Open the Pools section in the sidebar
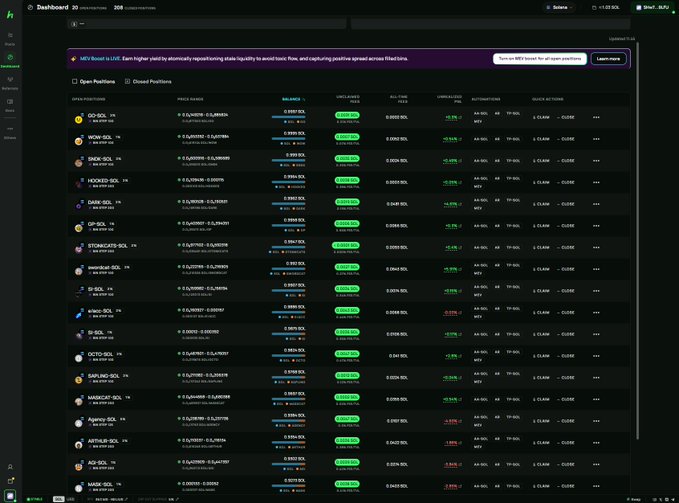 tap(10, 38)
